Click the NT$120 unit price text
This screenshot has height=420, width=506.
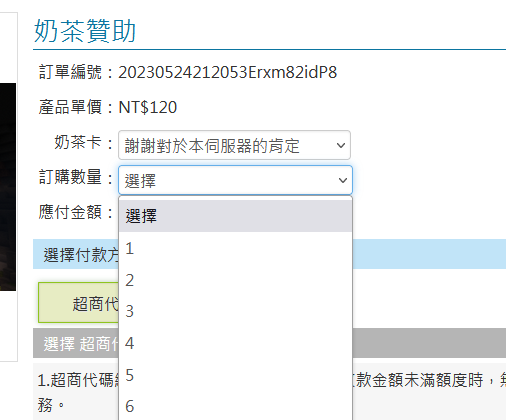click(x=148, y=107)
